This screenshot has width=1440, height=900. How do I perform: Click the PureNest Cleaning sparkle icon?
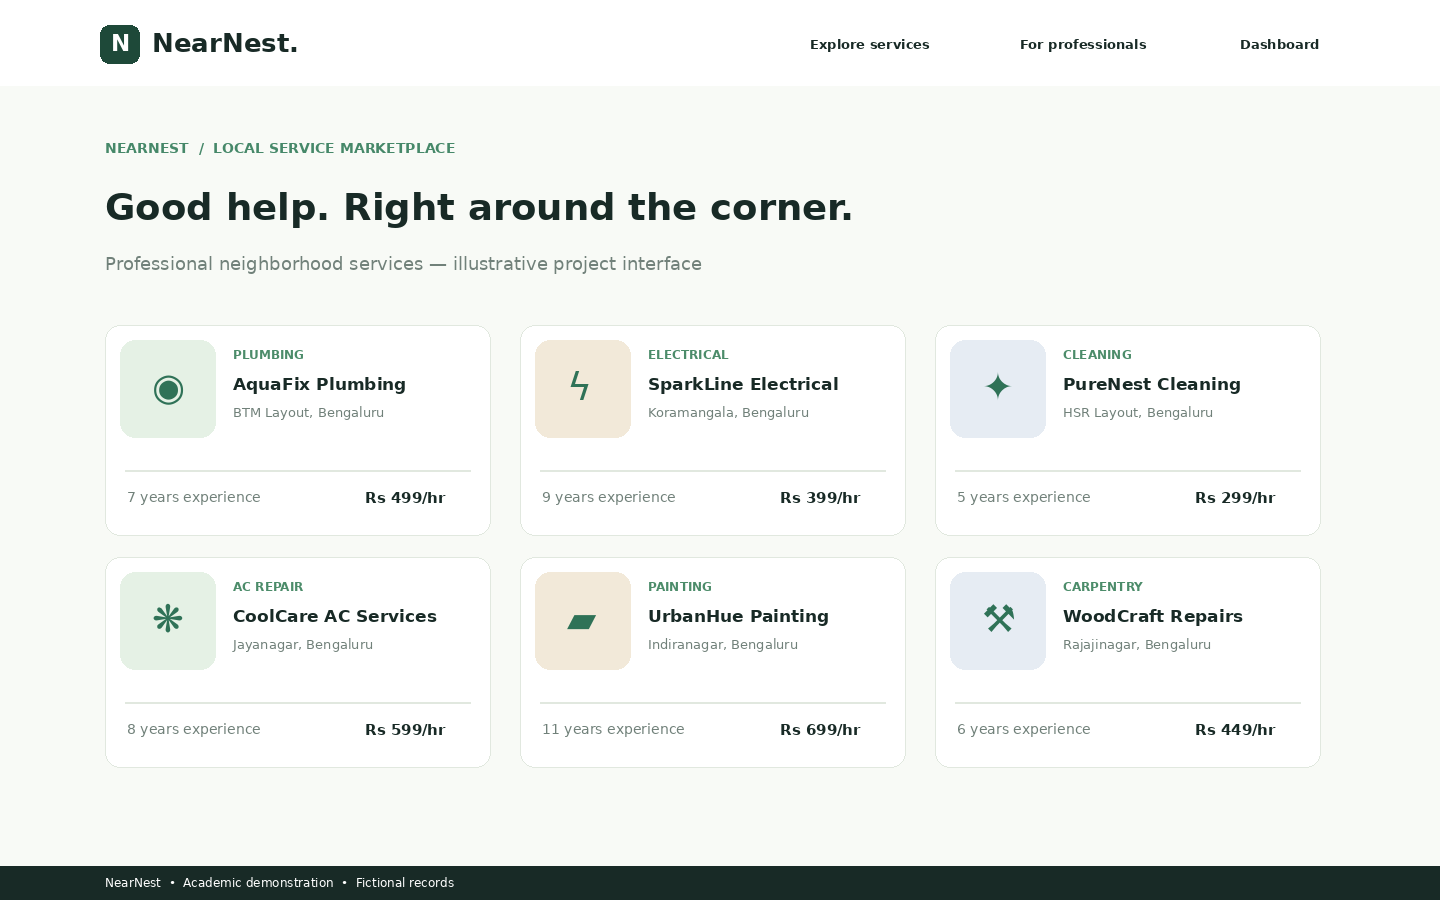[x=998, y=389]
